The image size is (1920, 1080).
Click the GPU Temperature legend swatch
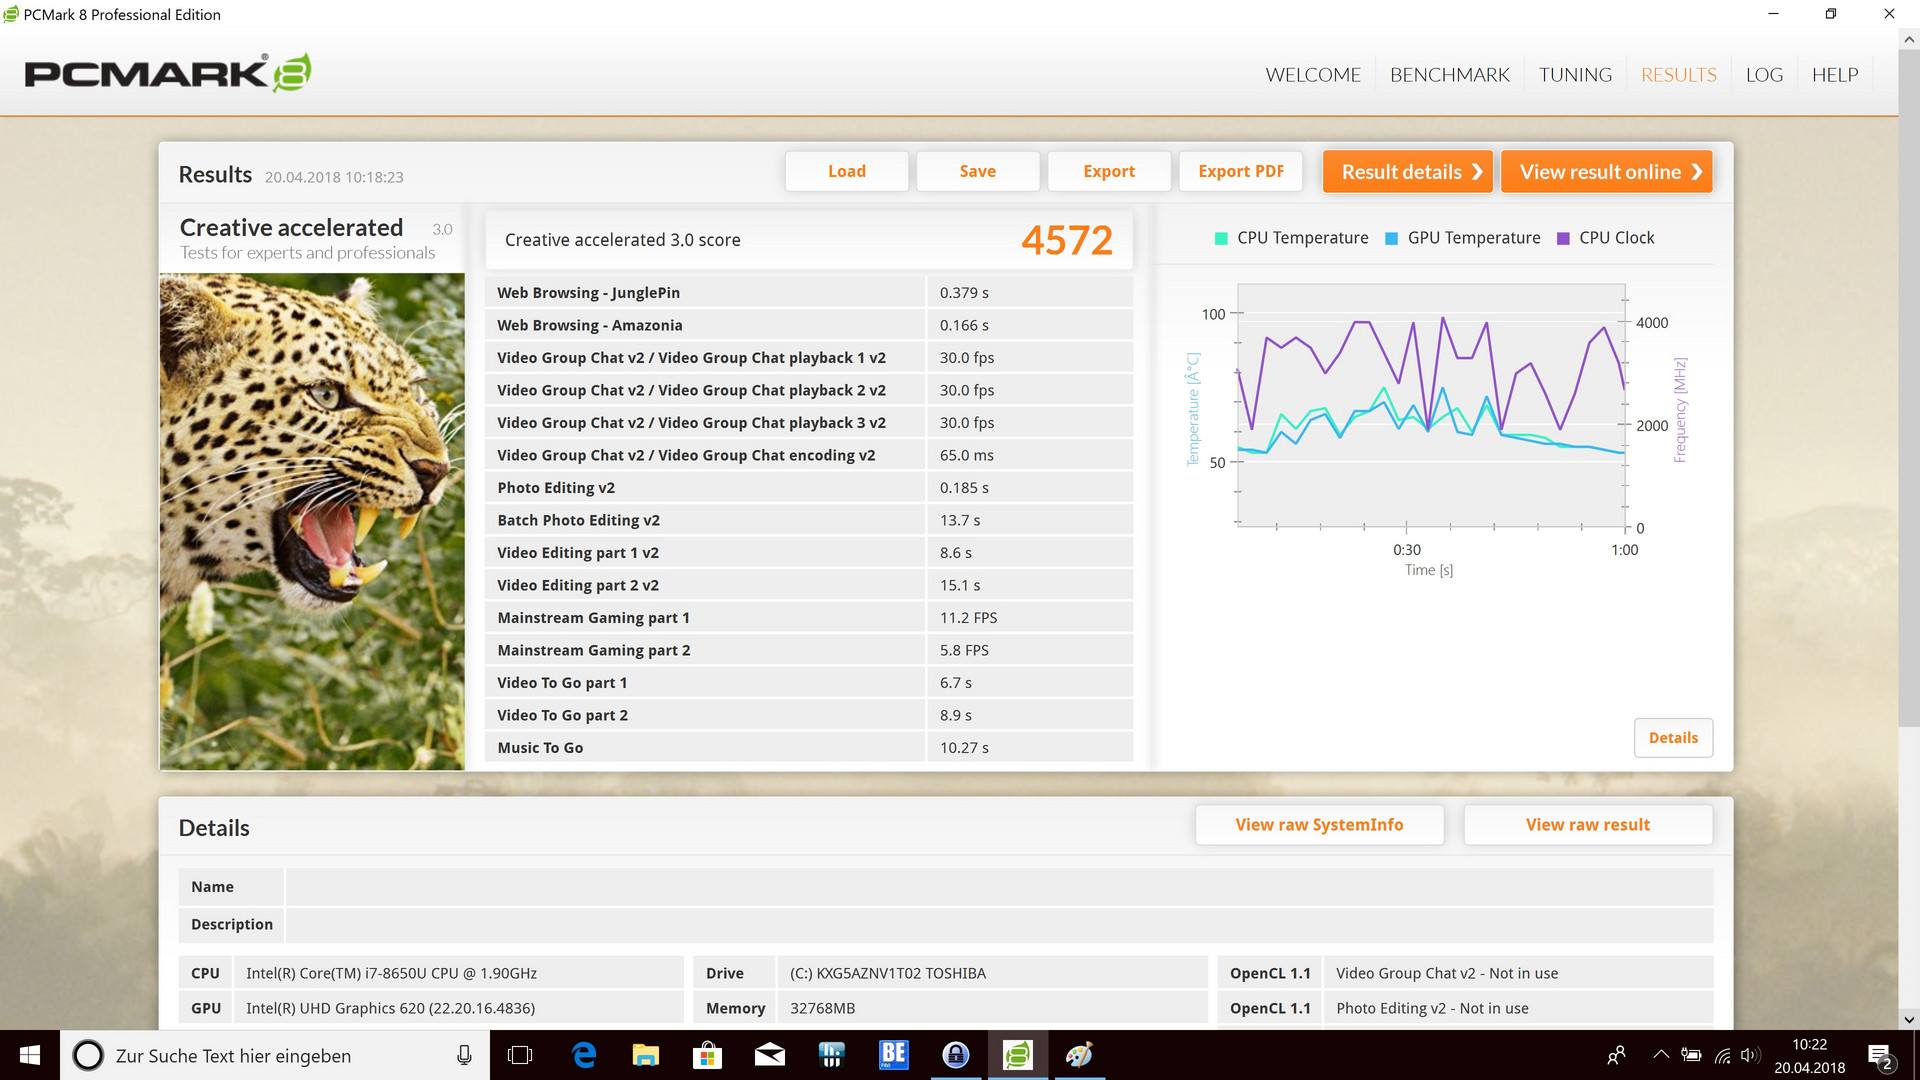1391,238
